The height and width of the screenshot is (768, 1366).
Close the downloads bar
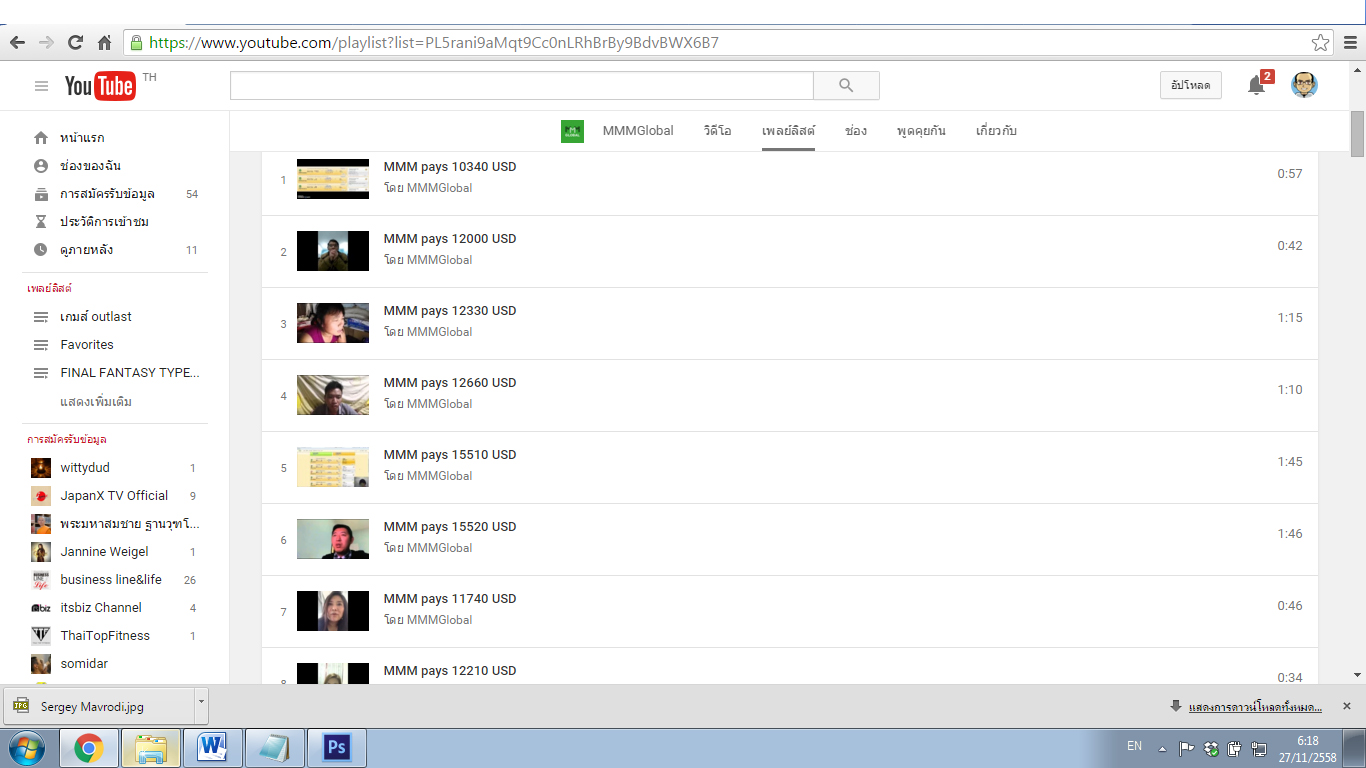click(1346, 706)
